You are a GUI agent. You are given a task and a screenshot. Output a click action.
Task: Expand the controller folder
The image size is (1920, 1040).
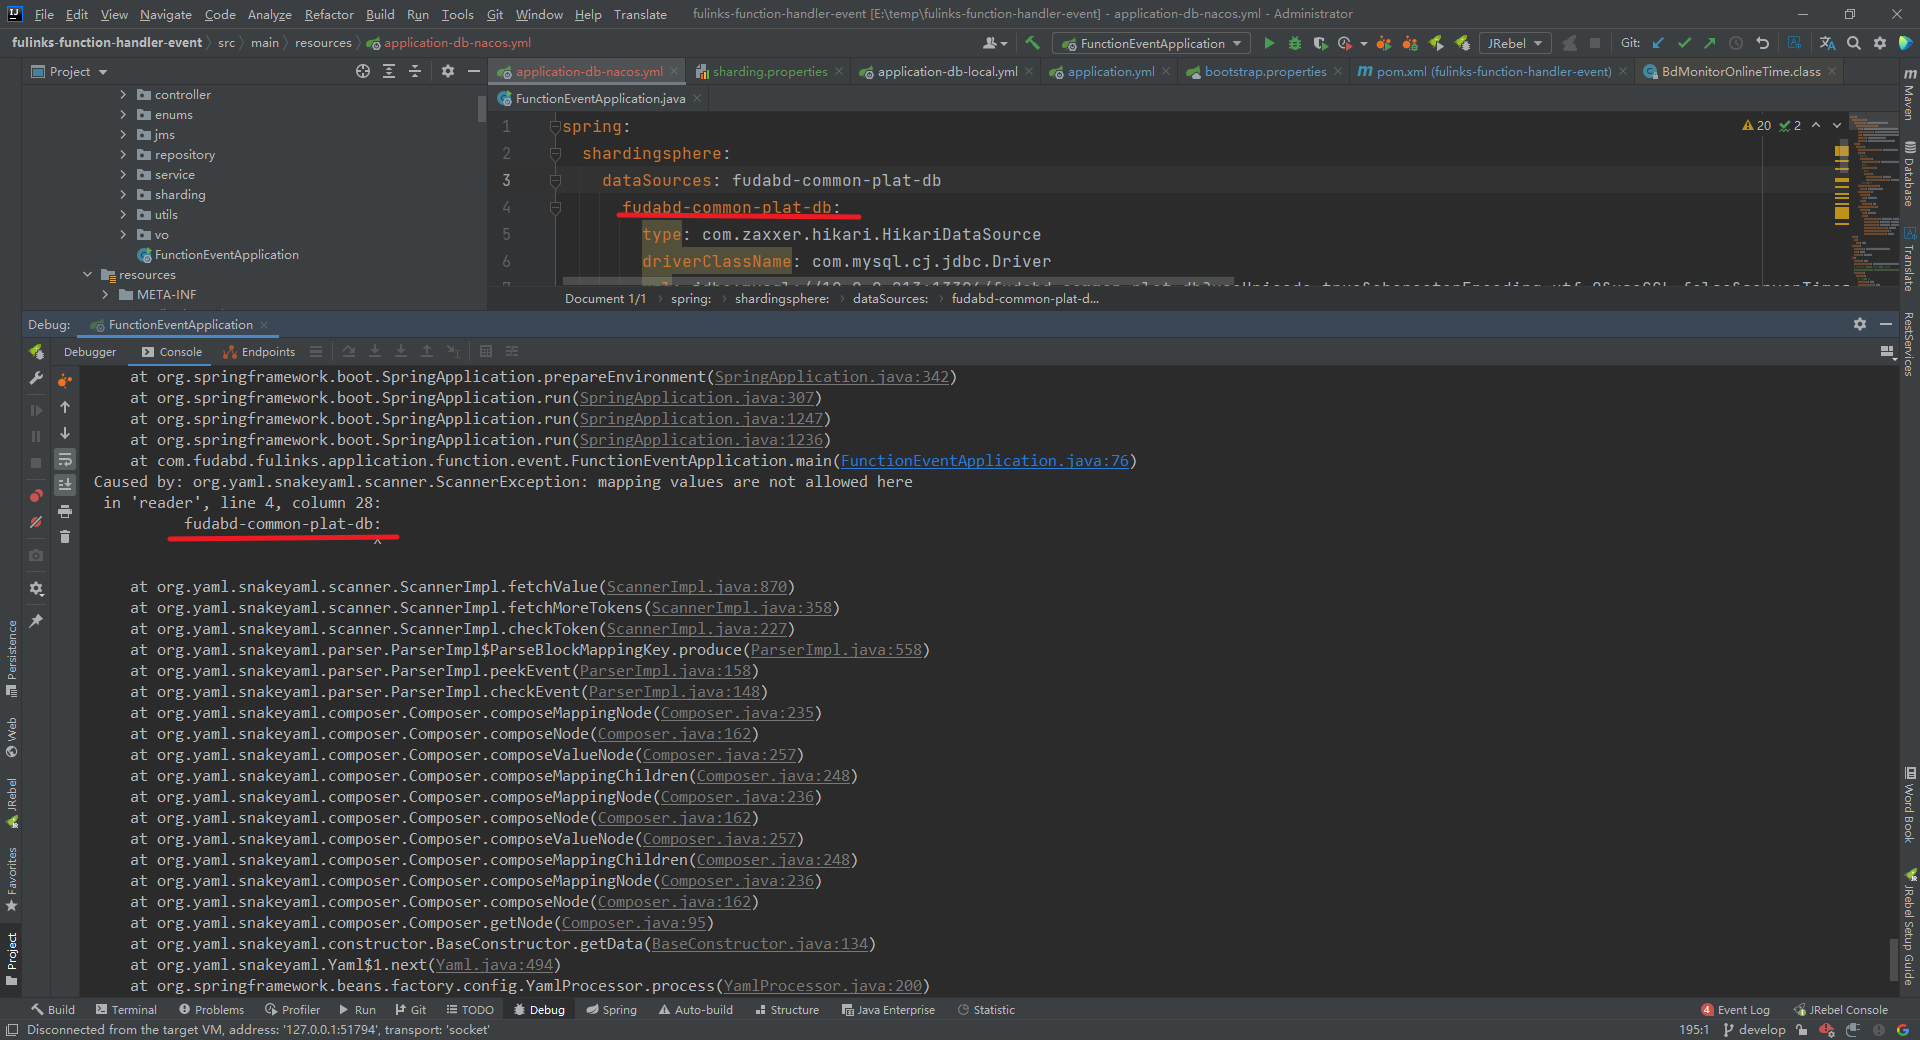(123, 94)
